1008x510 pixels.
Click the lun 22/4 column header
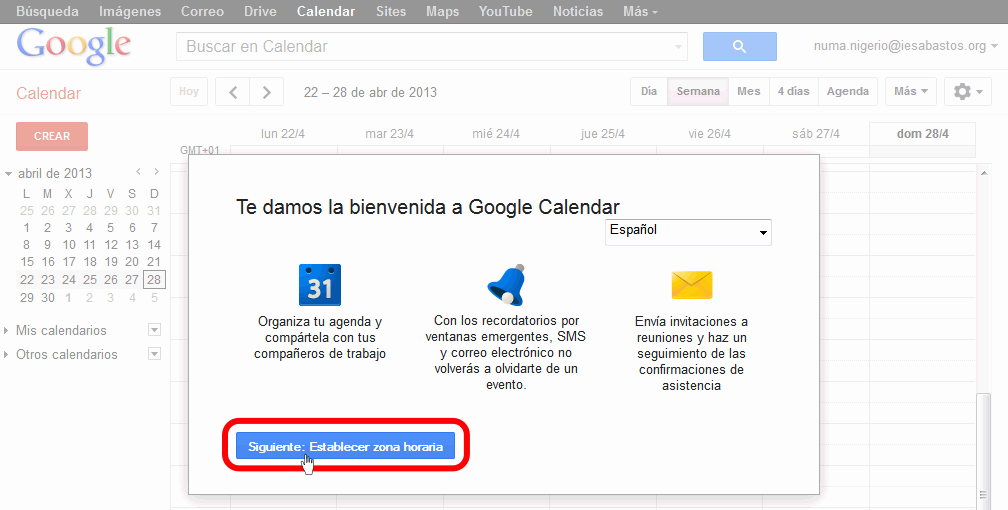pyautogui.click(x=283, y=134)
